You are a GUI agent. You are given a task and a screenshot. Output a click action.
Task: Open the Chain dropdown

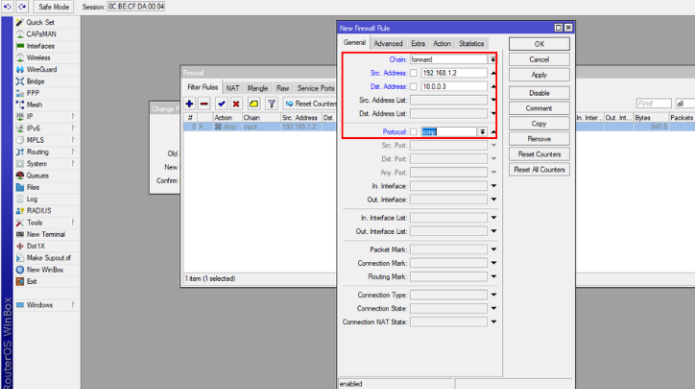(x=492, y=59)
